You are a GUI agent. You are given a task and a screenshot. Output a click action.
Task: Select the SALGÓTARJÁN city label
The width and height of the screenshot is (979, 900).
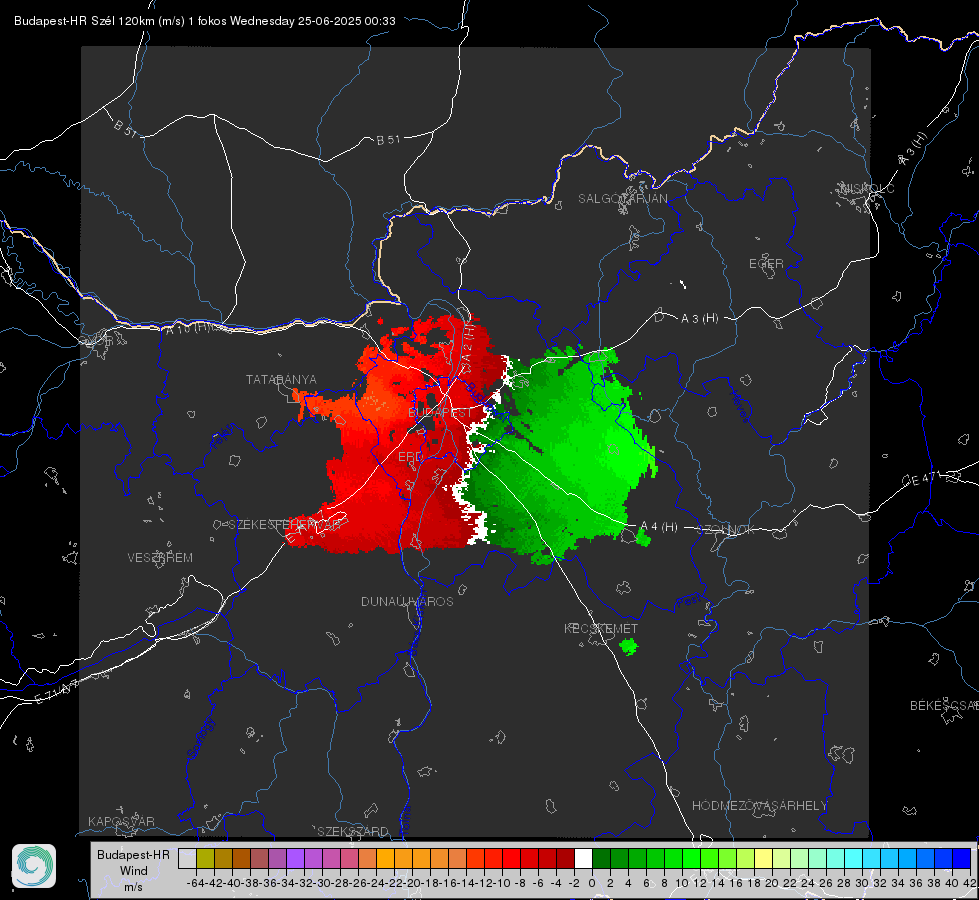(622, 199)
